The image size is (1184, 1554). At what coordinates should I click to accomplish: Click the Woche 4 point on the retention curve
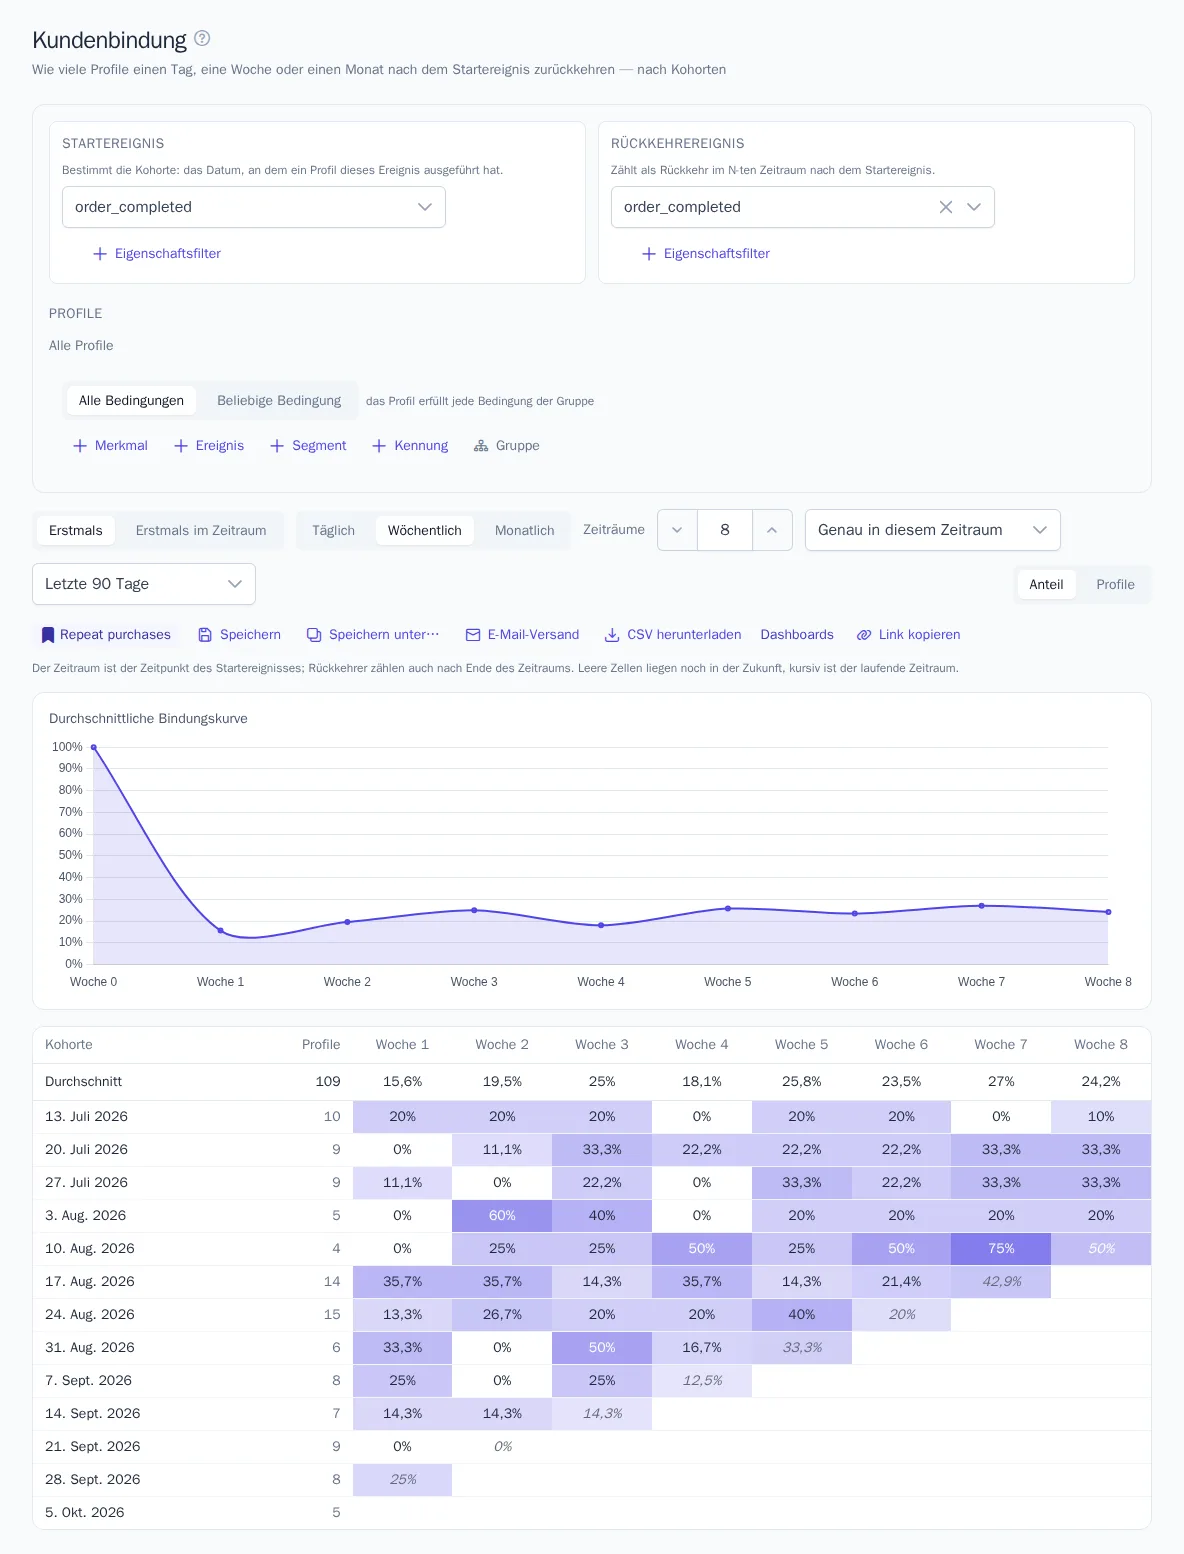coord(601,925)
